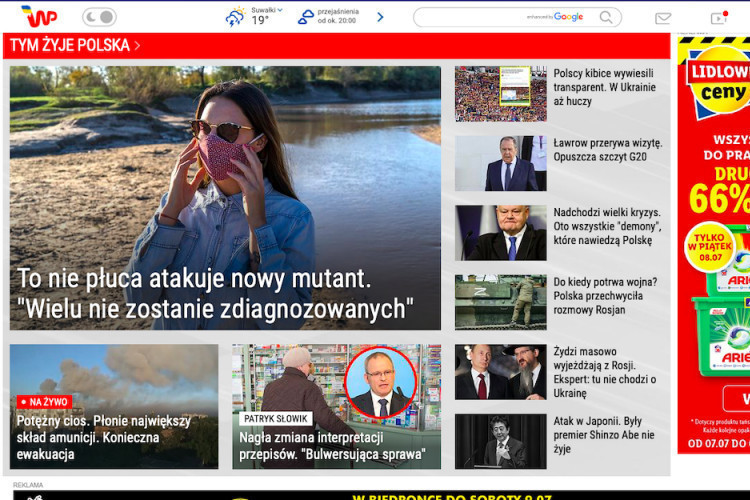Click the magnifying glass search icon

click(606, 17)
